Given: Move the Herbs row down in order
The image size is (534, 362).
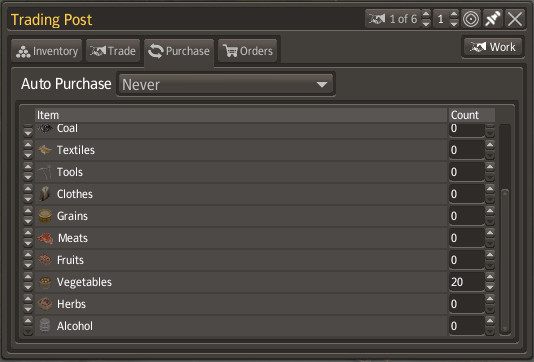Looking at the screenshot, I should tap(28, 309).
